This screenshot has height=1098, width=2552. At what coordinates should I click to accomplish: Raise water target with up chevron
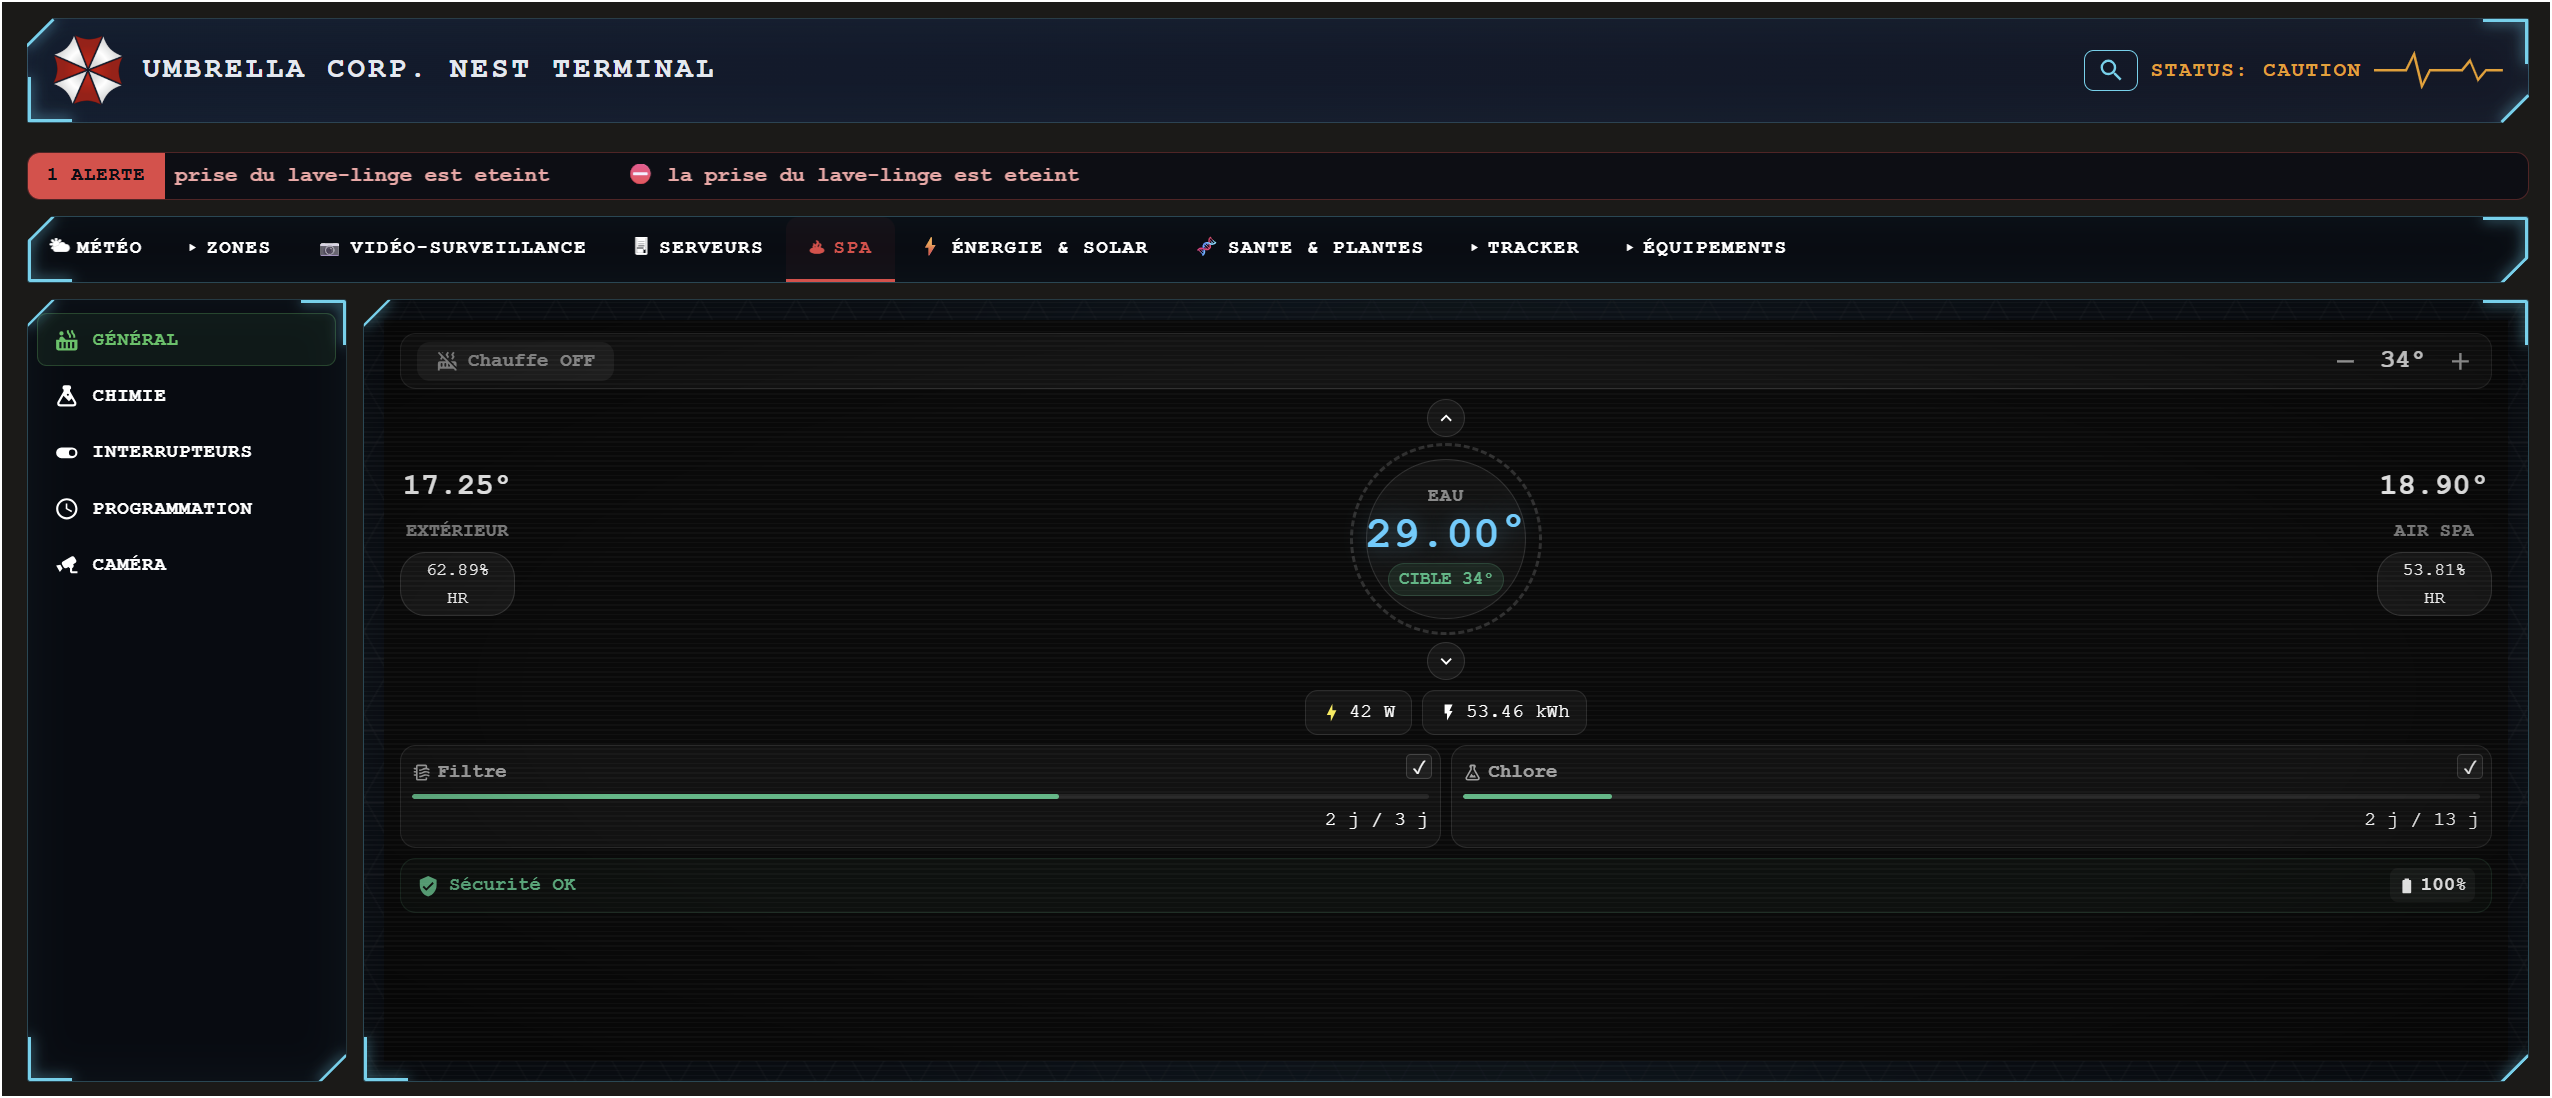pyautogui.click(x=1446, y=418)
